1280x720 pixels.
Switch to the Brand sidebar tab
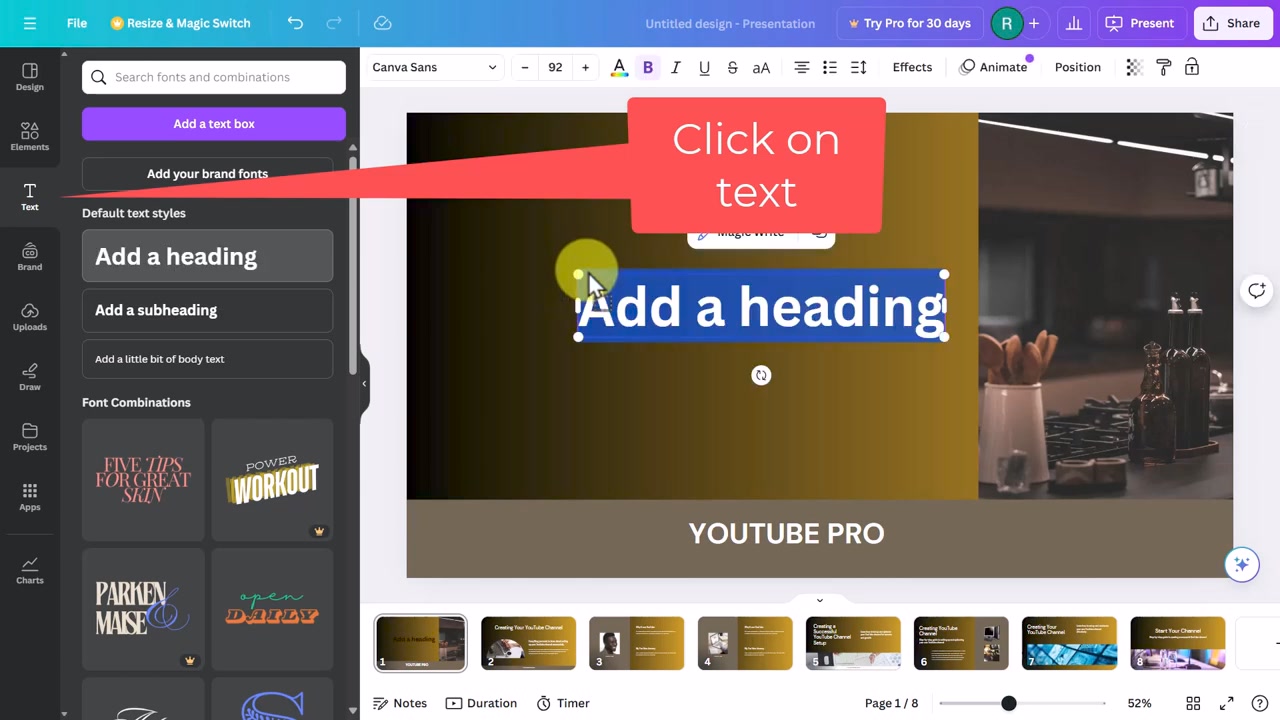click(x=30, y=257)
